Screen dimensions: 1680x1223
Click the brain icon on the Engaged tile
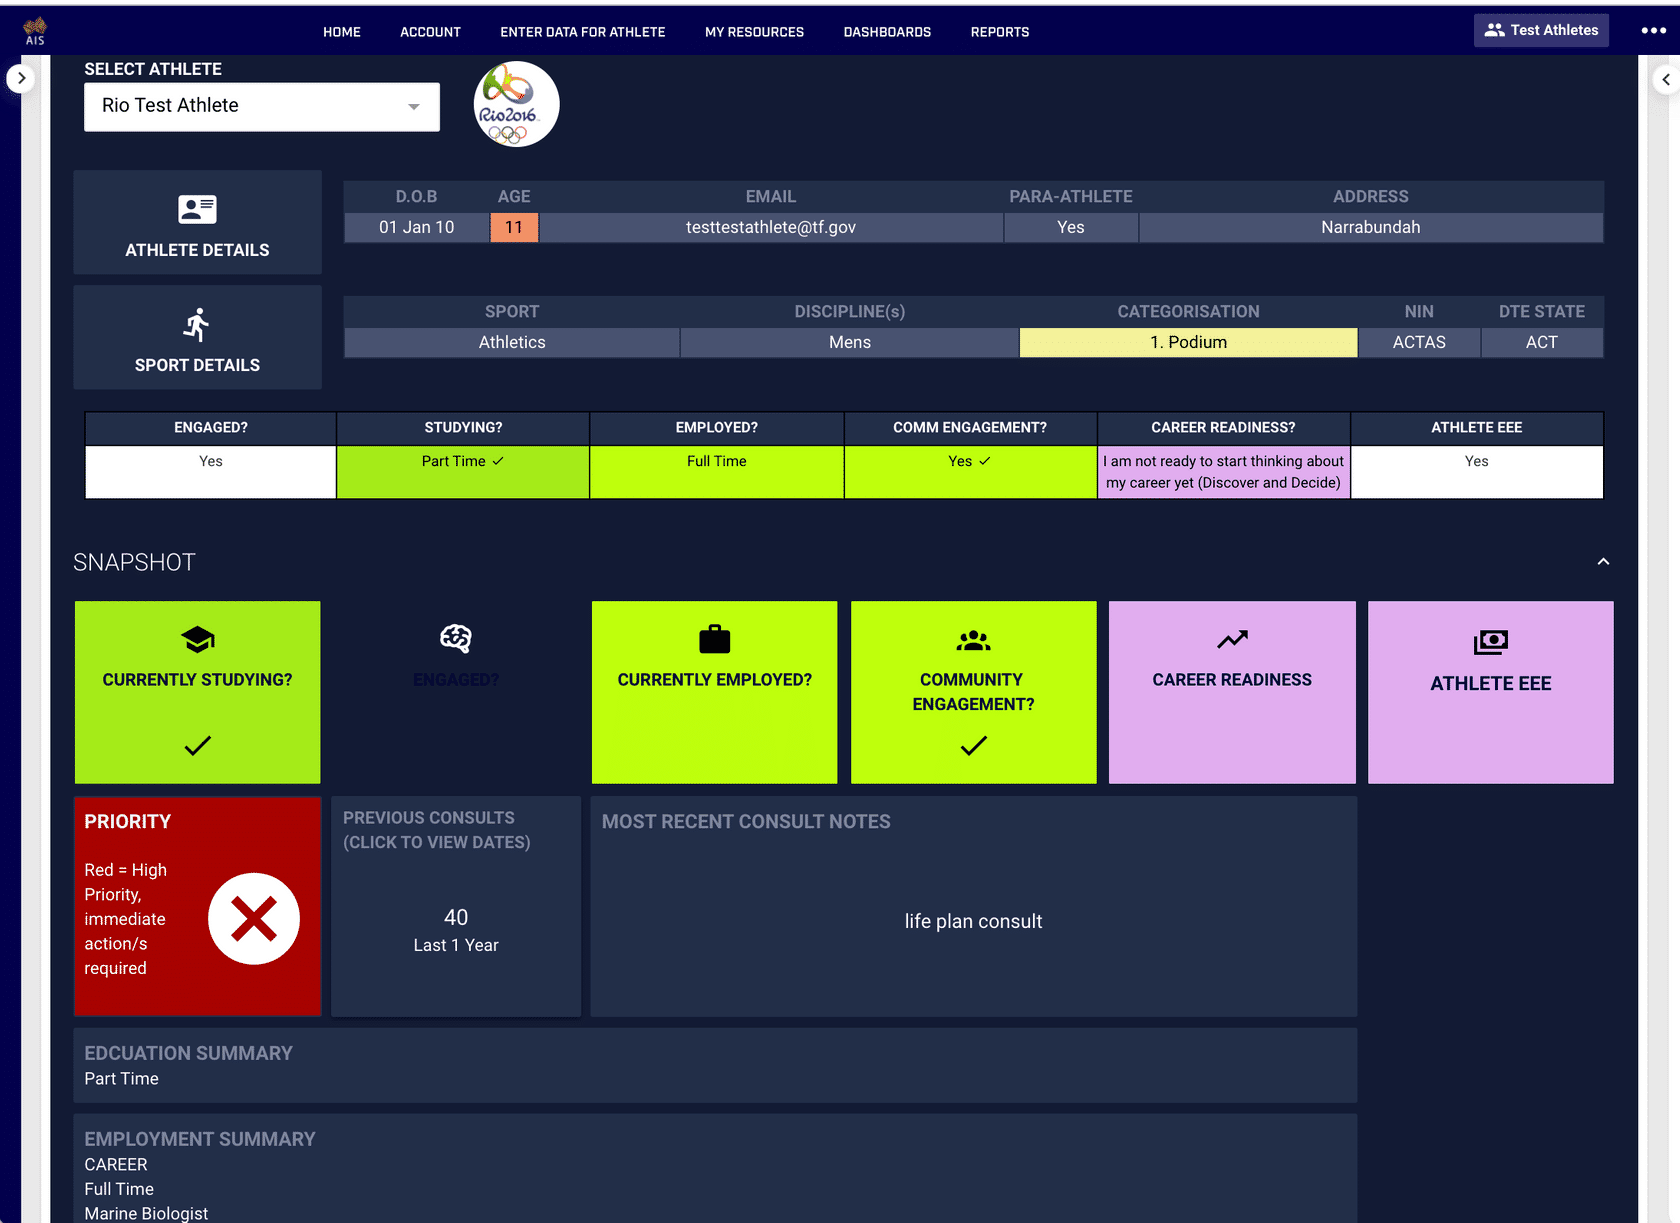tap(456, 638)
